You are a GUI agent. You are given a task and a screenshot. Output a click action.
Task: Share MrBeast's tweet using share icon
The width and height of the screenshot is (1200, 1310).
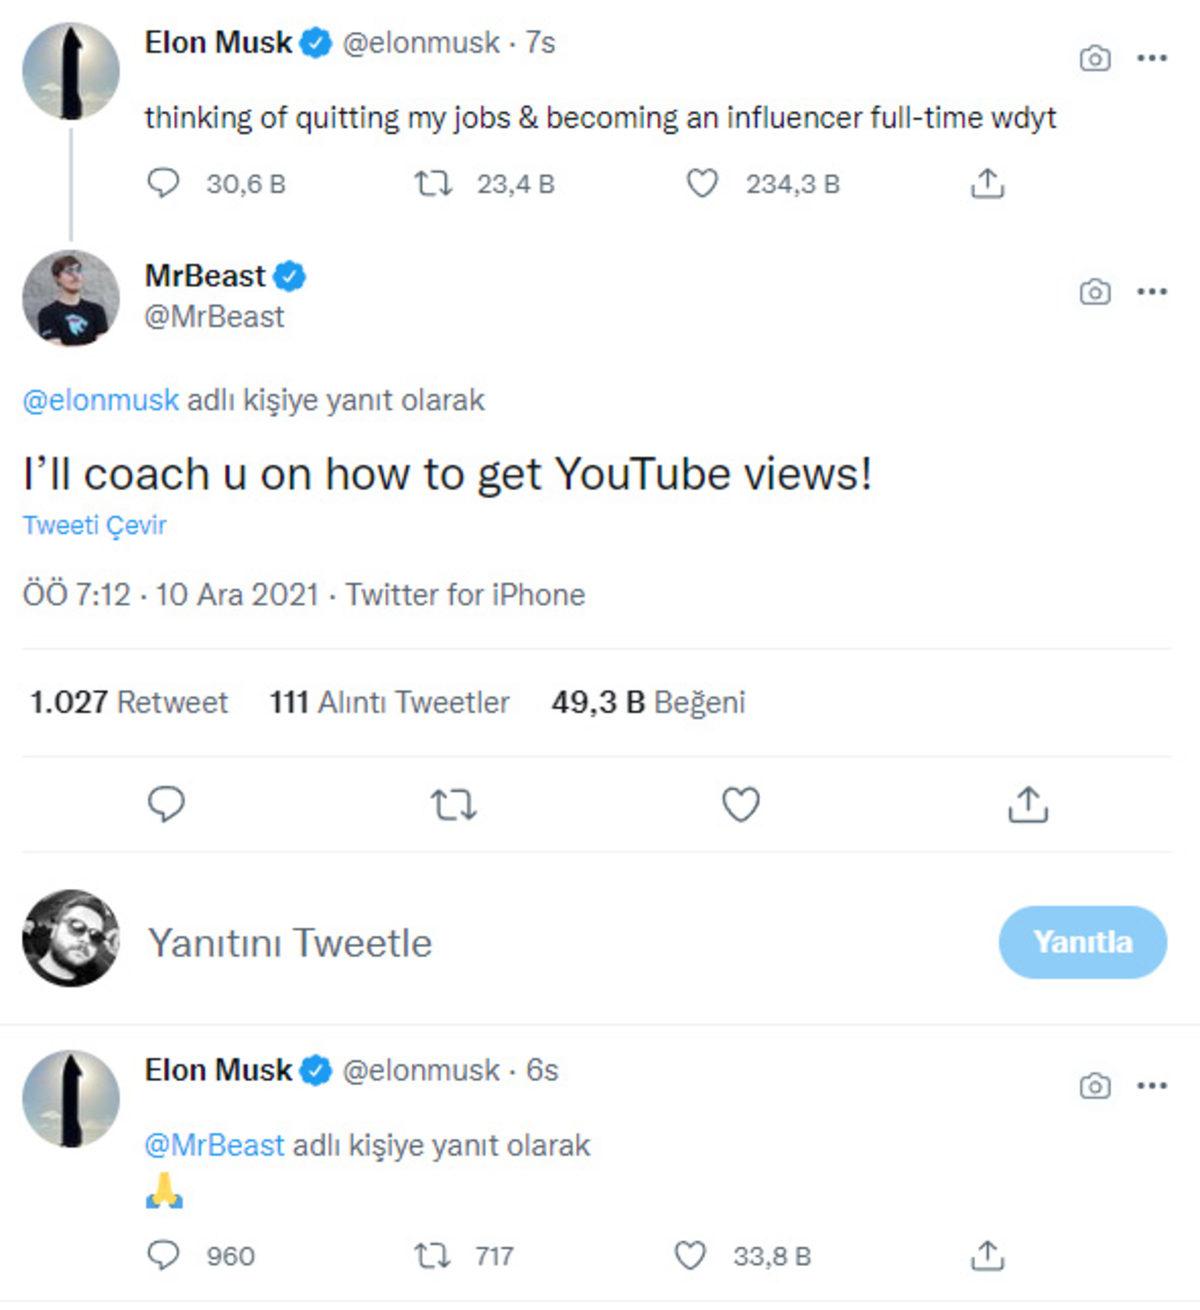[x=1028, y=804]
